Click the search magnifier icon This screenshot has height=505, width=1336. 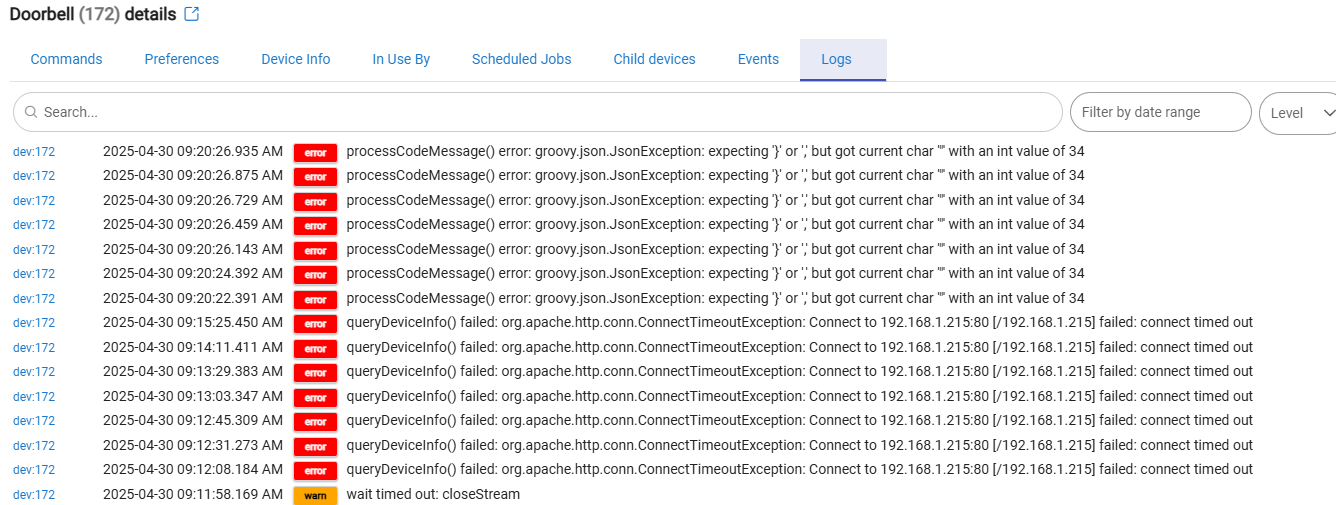pos(31,112)
